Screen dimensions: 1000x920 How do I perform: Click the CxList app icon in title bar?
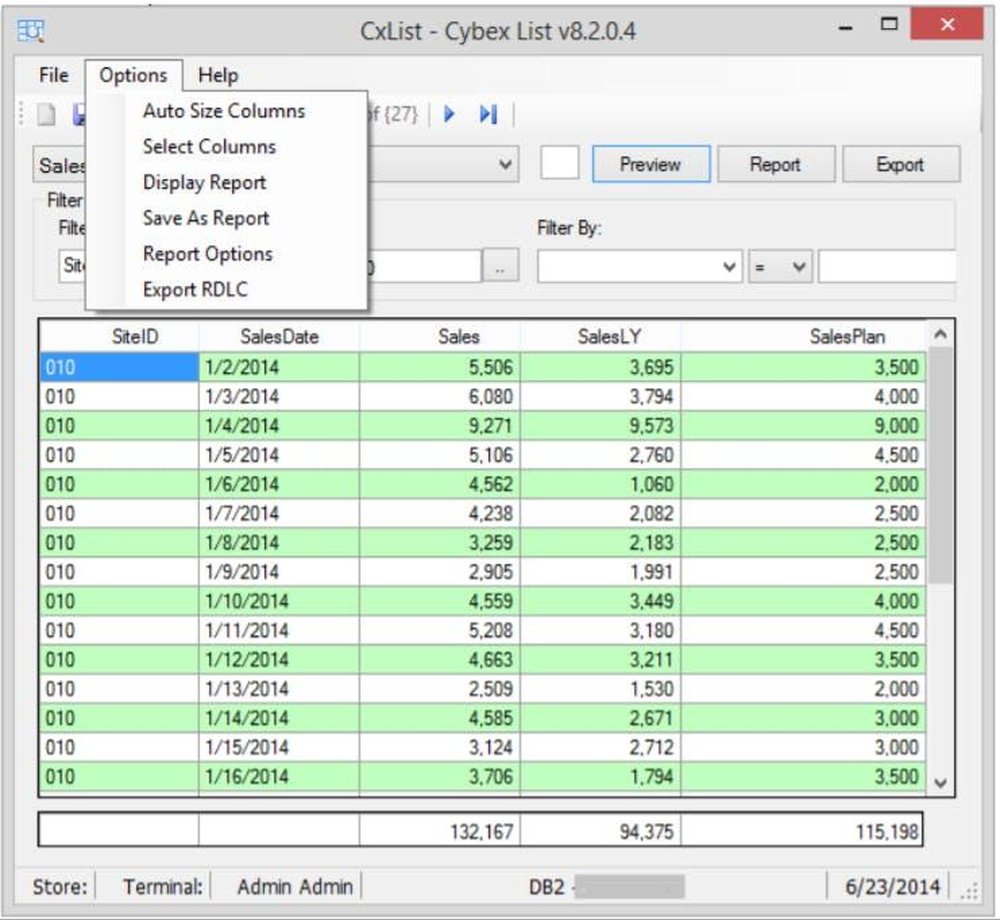pyautogui.click(x=30, y=31)
